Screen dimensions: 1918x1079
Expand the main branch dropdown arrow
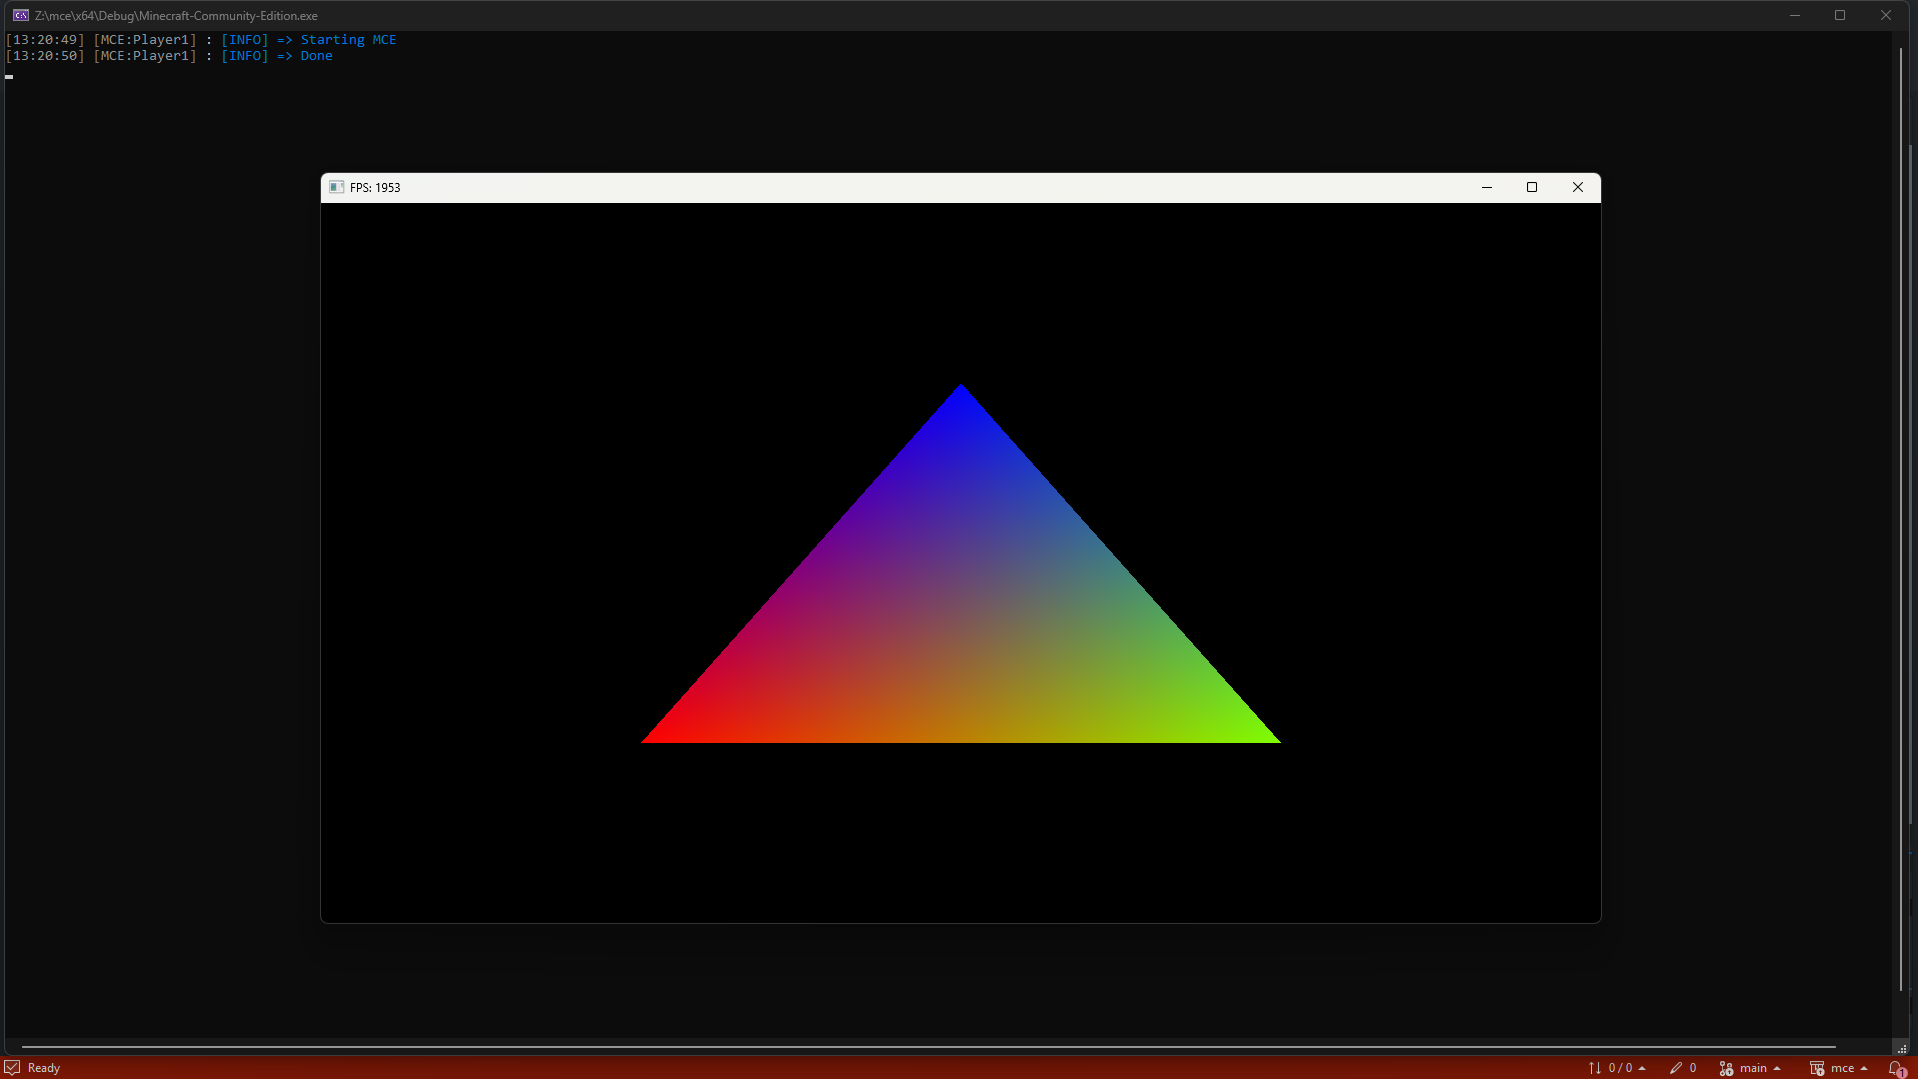(x=1777, y=1068)
